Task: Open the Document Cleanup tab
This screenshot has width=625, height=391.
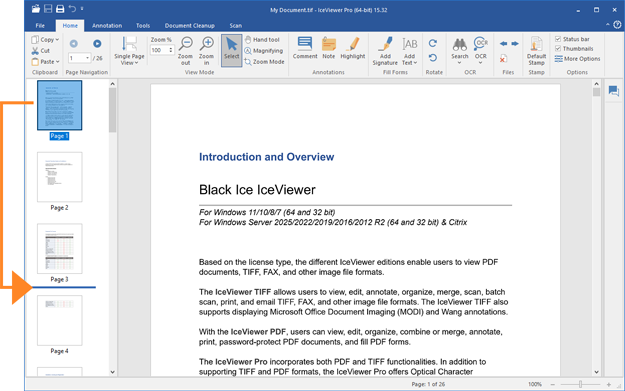Action: tap(190, 26)
